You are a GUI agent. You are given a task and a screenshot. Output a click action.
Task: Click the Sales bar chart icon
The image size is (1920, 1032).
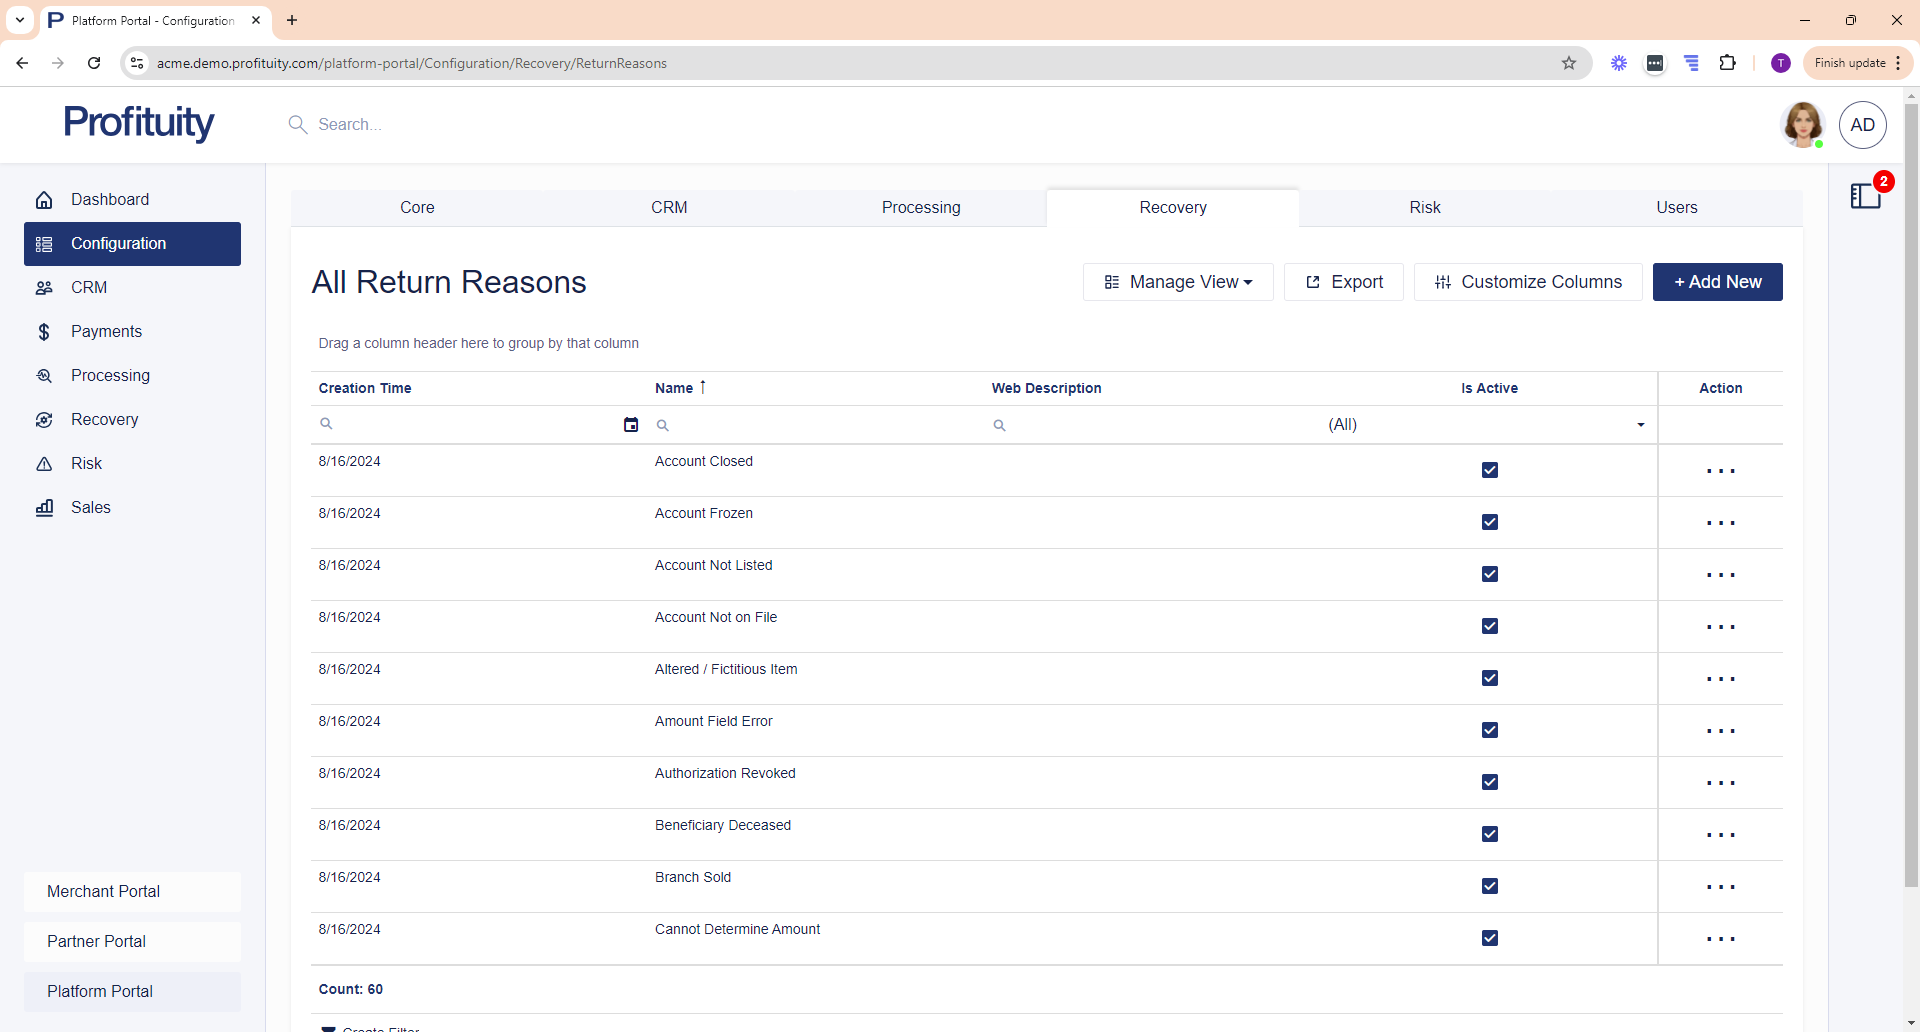point(44,508)
